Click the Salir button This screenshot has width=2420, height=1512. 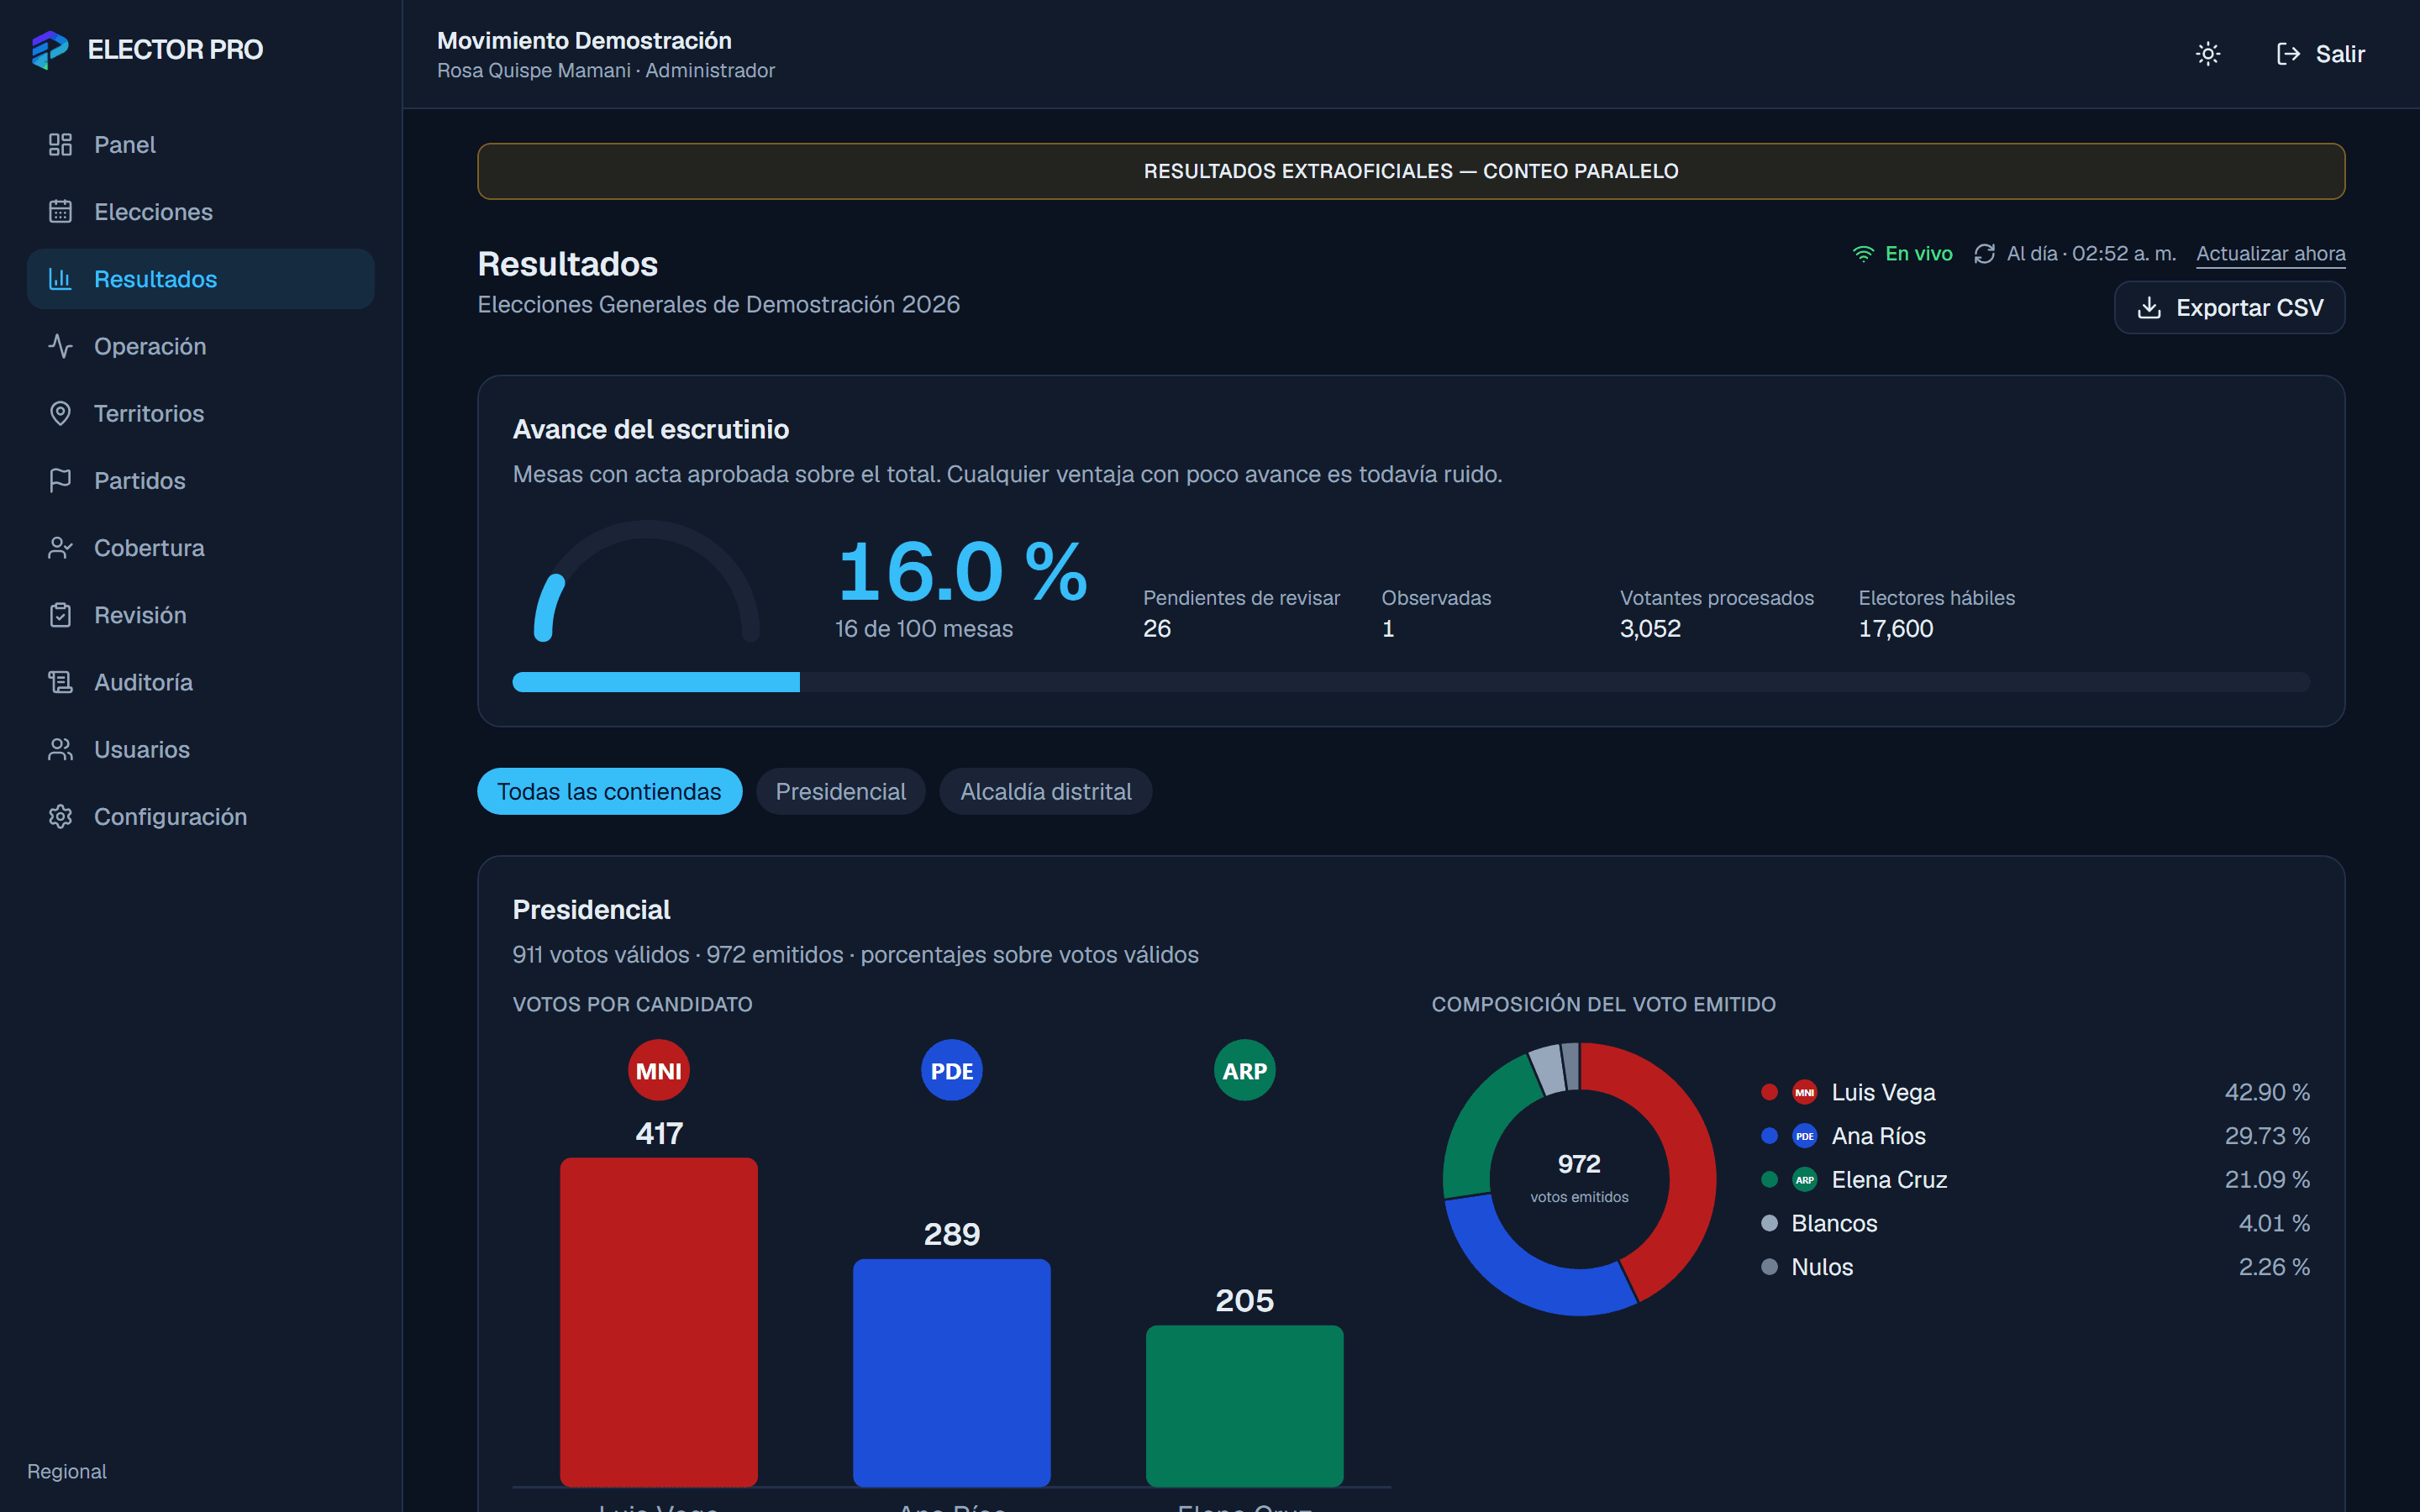pyautogui.click(x=2320, y=54)
